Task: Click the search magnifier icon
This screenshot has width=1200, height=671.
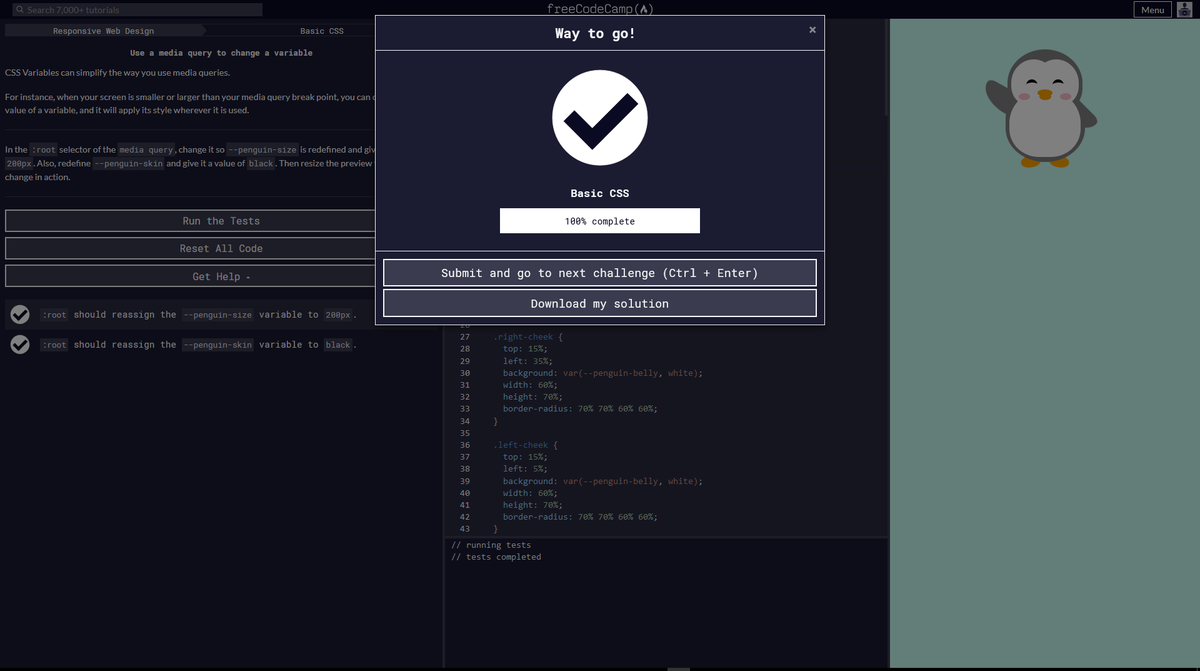Action: tap(20, 10)
